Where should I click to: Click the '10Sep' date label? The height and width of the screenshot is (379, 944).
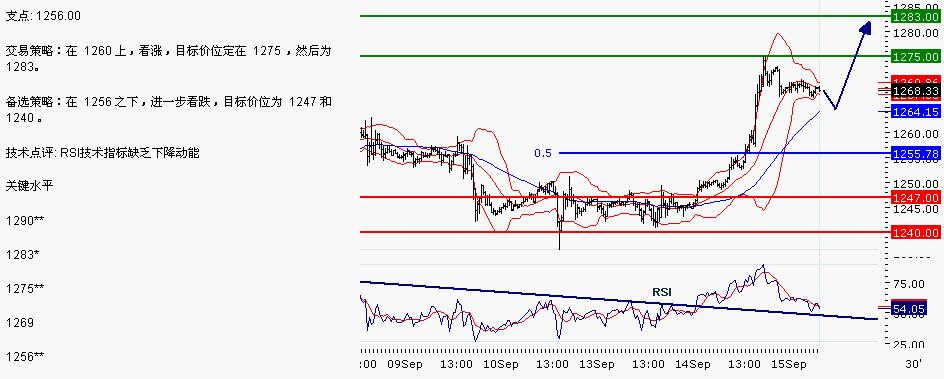pyautogui.click(x=502, y=364)
